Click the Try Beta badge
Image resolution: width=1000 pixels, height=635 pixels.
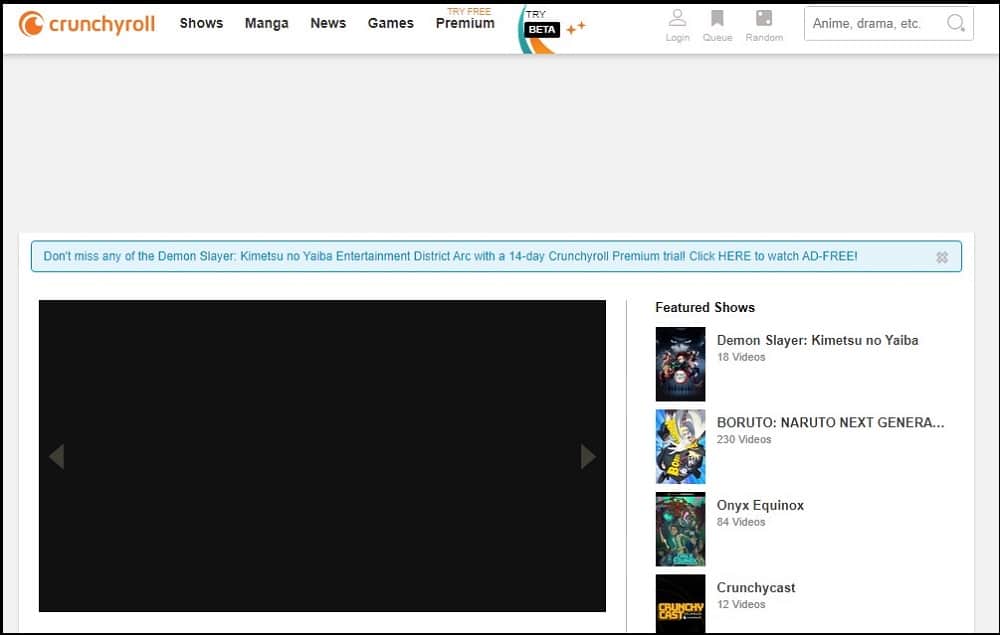click(551, 29)
